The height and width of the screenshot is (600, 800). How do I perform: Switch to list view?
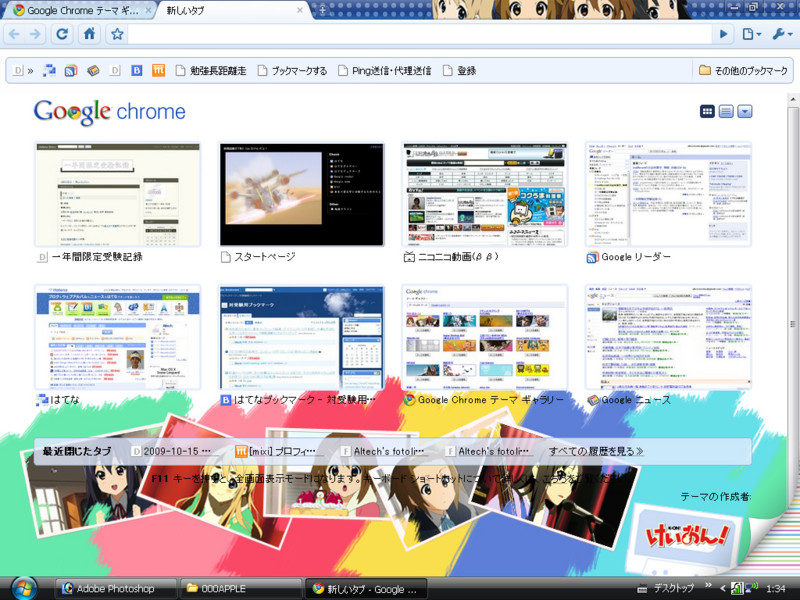point(726,111)
